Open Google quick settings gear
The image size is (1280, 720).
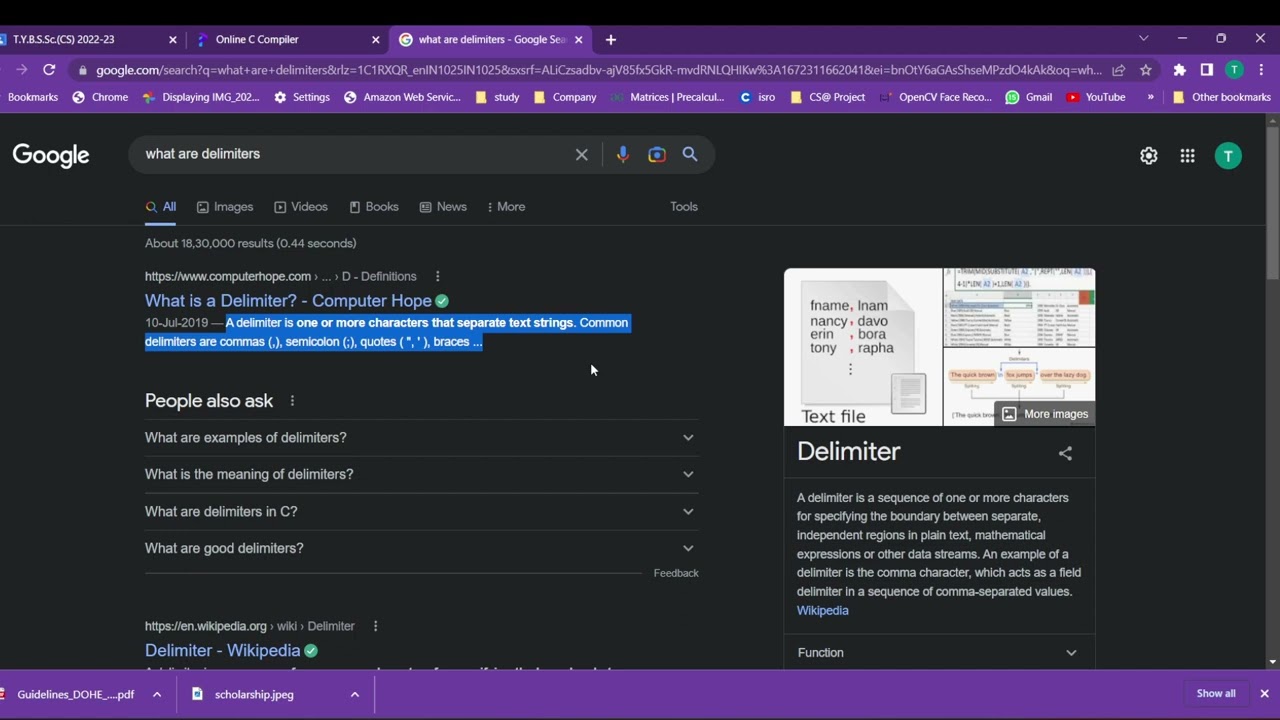(x=1149, y=156)
